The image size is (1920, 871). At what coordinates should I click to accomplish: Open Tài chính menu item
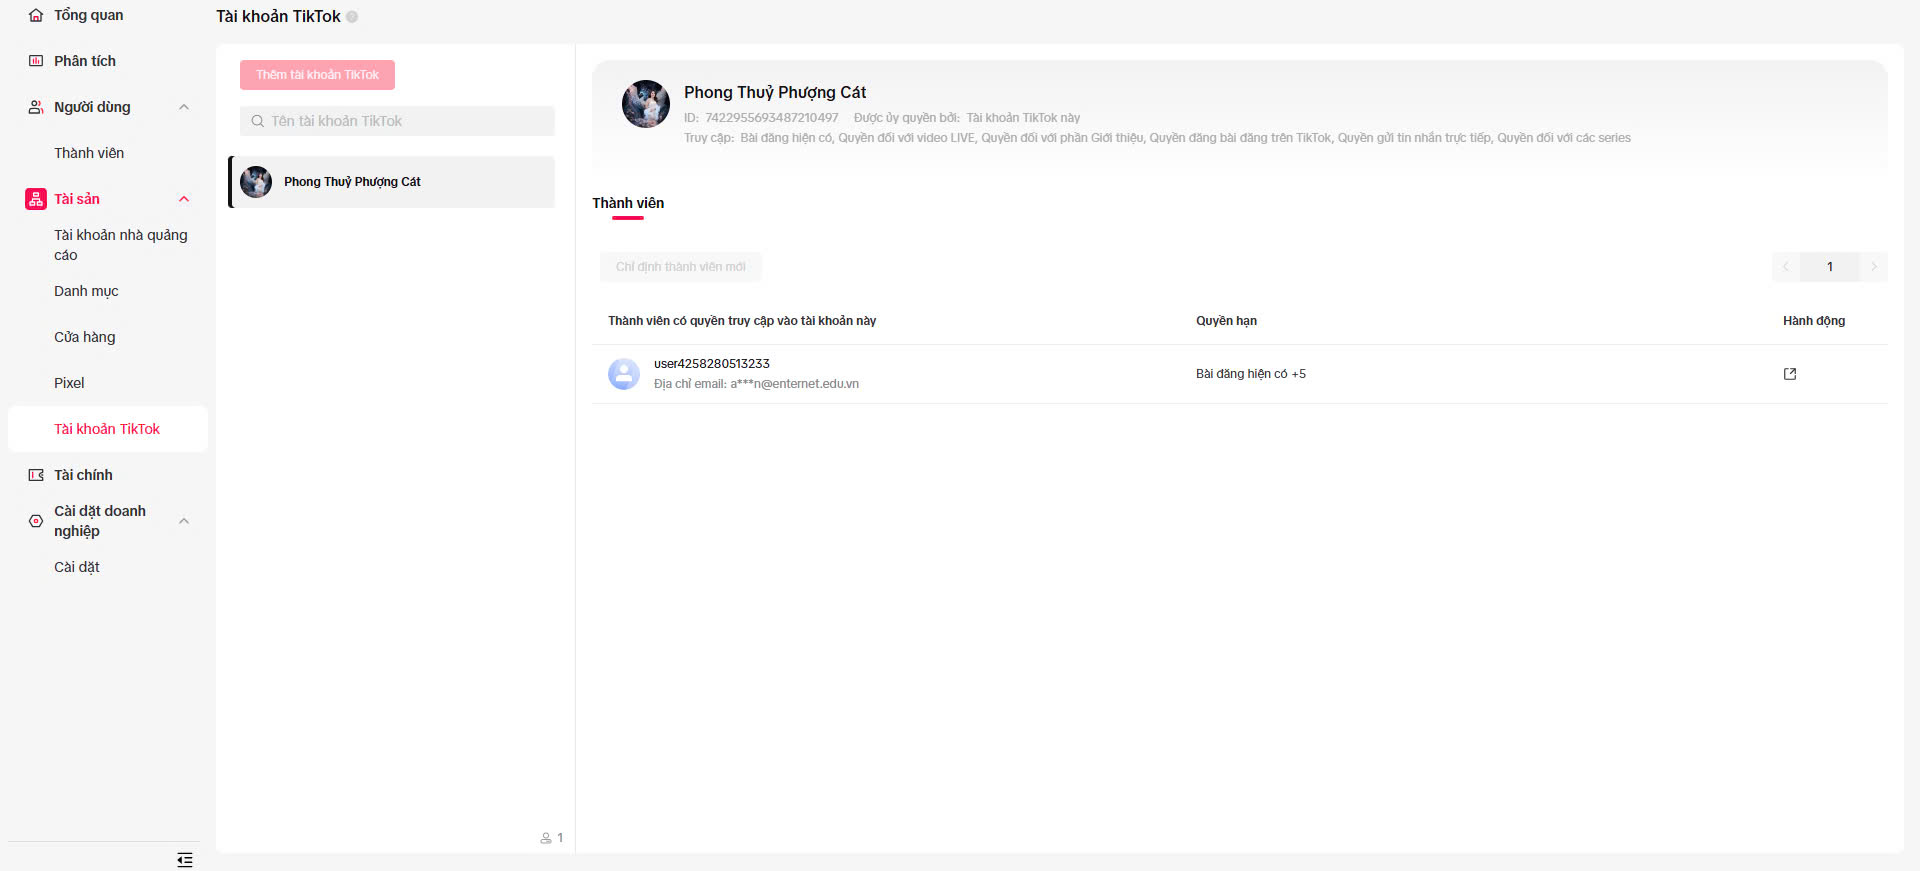point(83,475)
